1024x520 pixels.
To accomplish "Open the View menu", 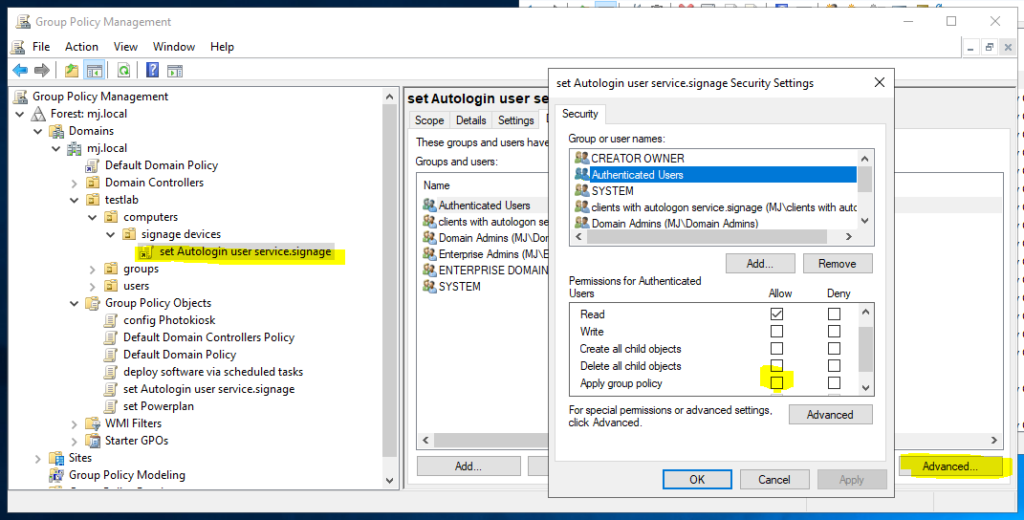I will coord(125,46).
